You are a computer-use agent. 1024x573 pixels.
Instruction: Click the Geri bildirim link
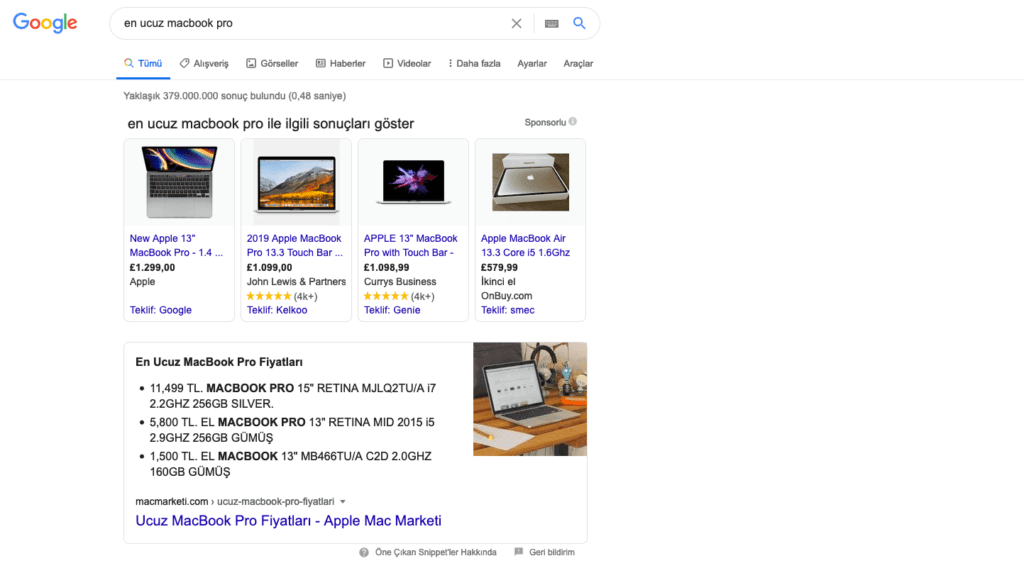(x=552, y=552)
